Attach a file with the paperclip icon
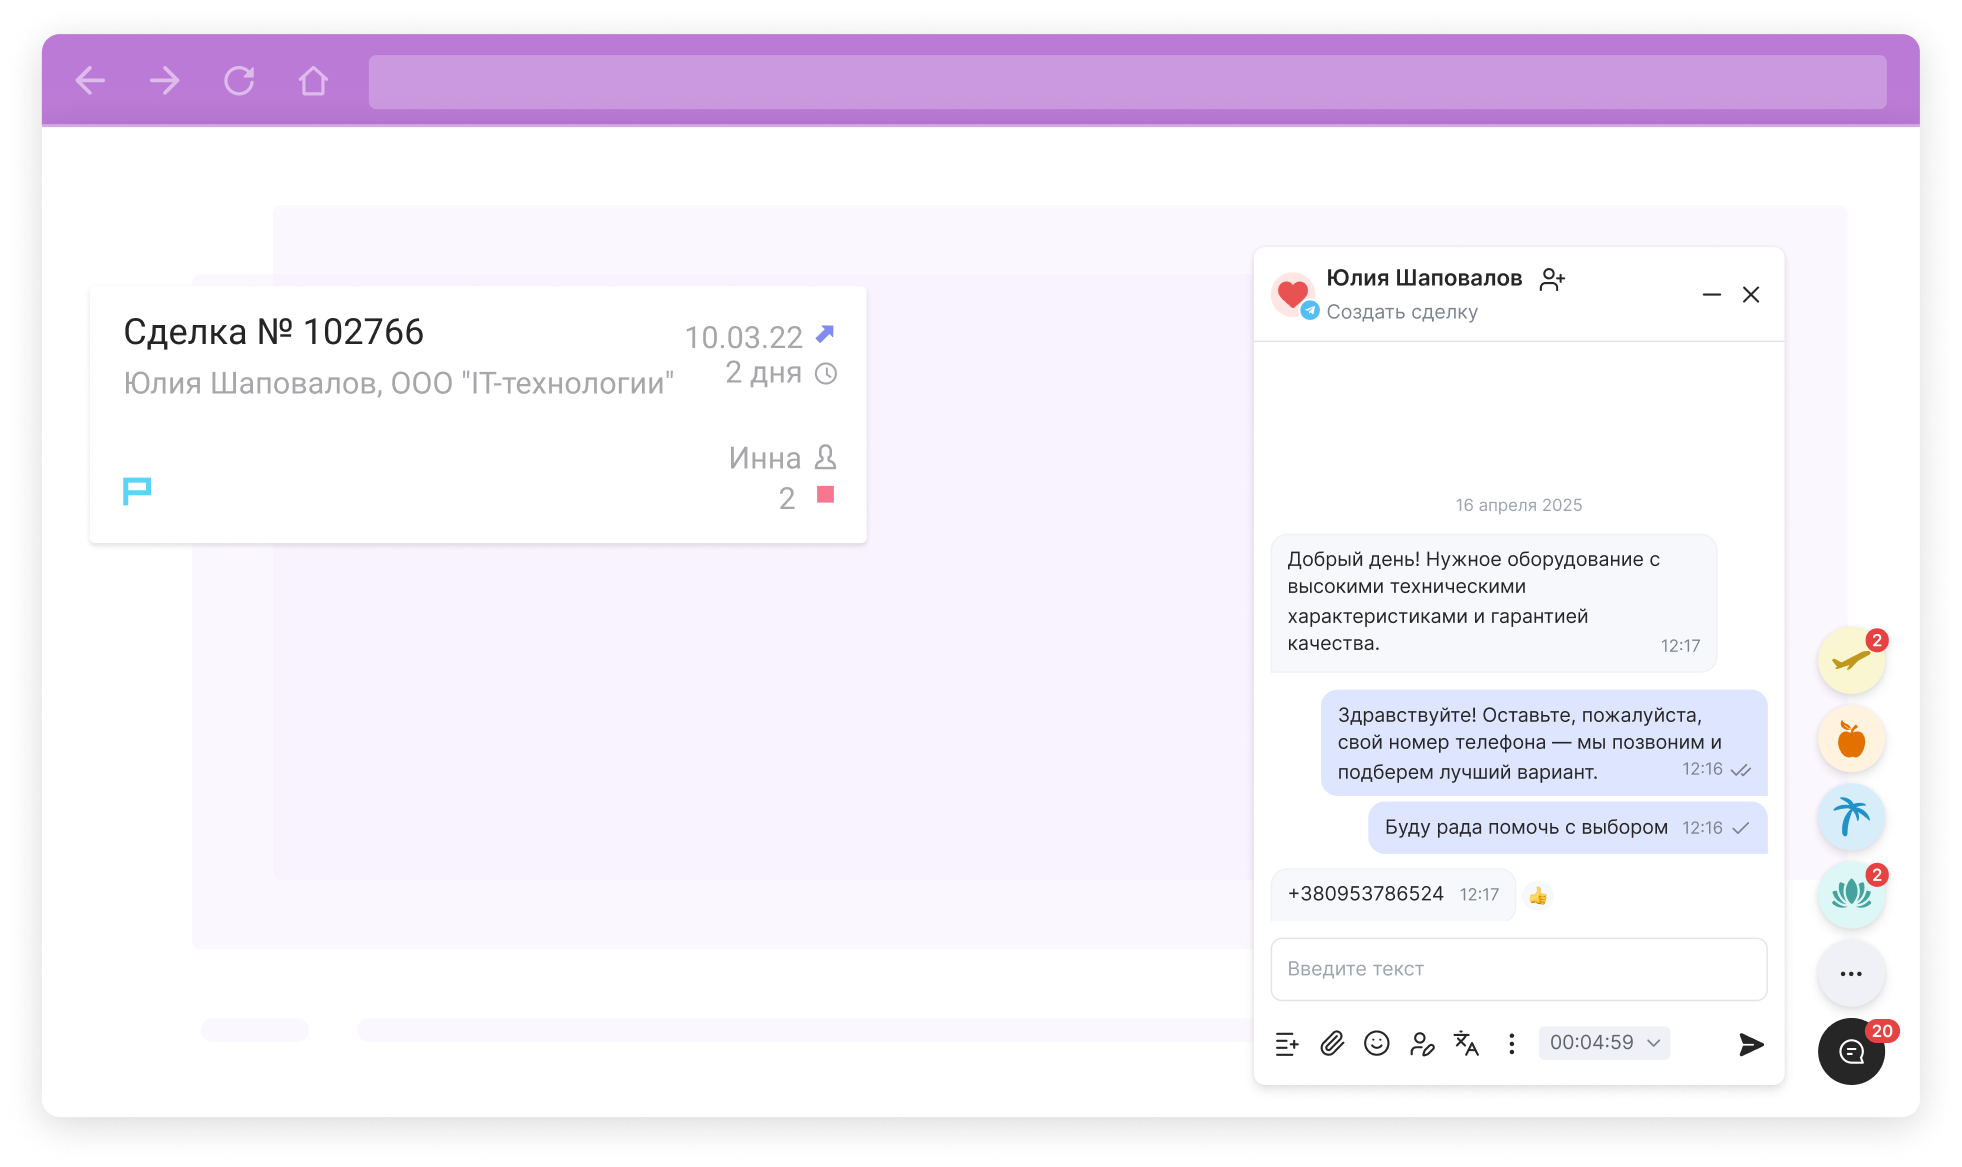 (1332, 1043)
